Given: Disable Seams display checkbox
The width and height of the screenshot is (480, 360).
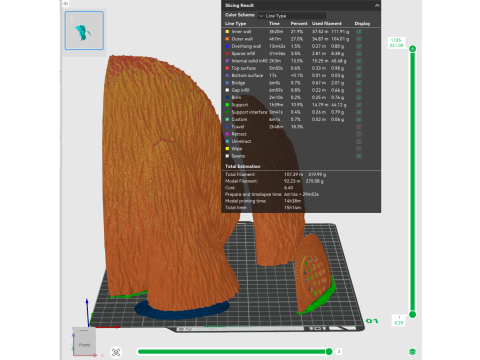Looking at the screenshot, I should pos(359,156).
